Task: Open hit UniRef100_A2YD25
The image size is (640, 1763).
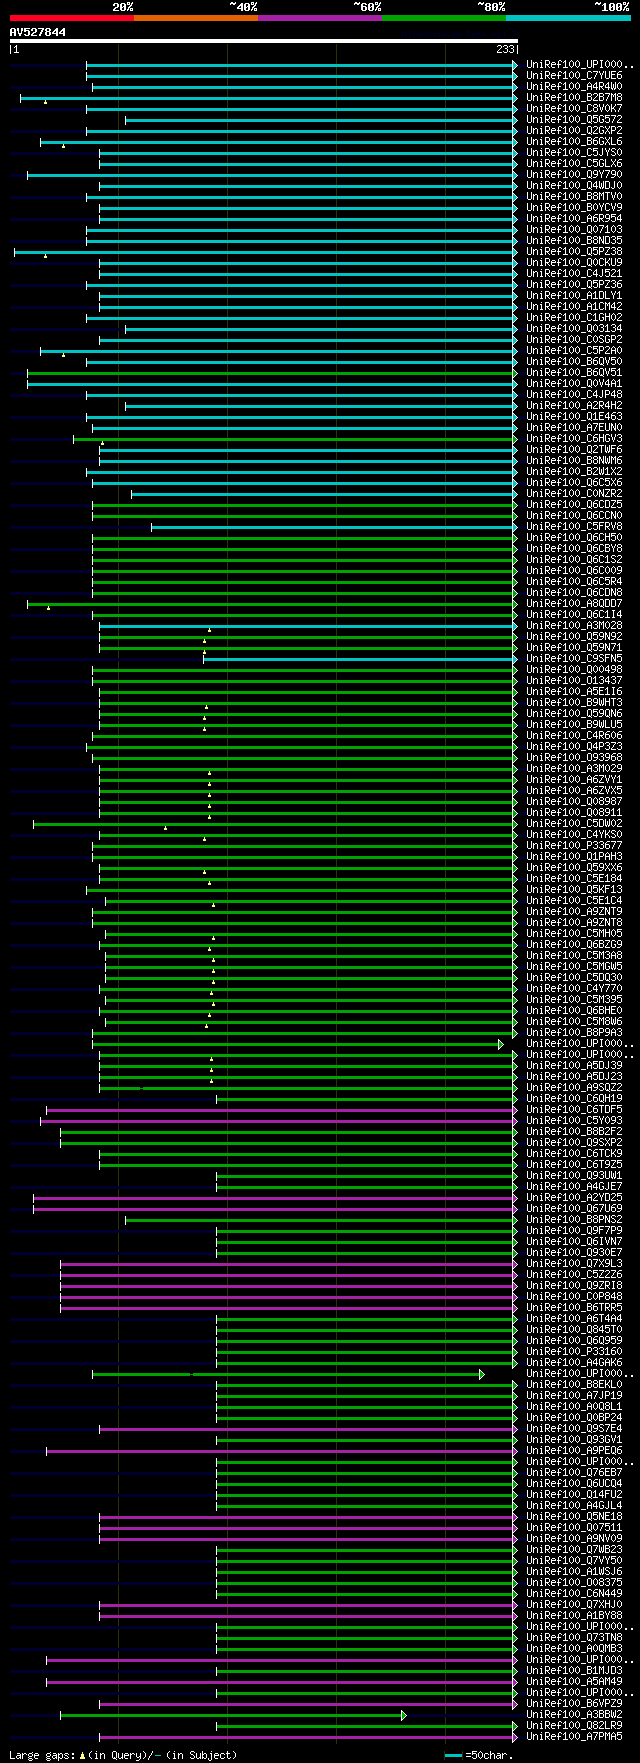Action: point(574,1198)
